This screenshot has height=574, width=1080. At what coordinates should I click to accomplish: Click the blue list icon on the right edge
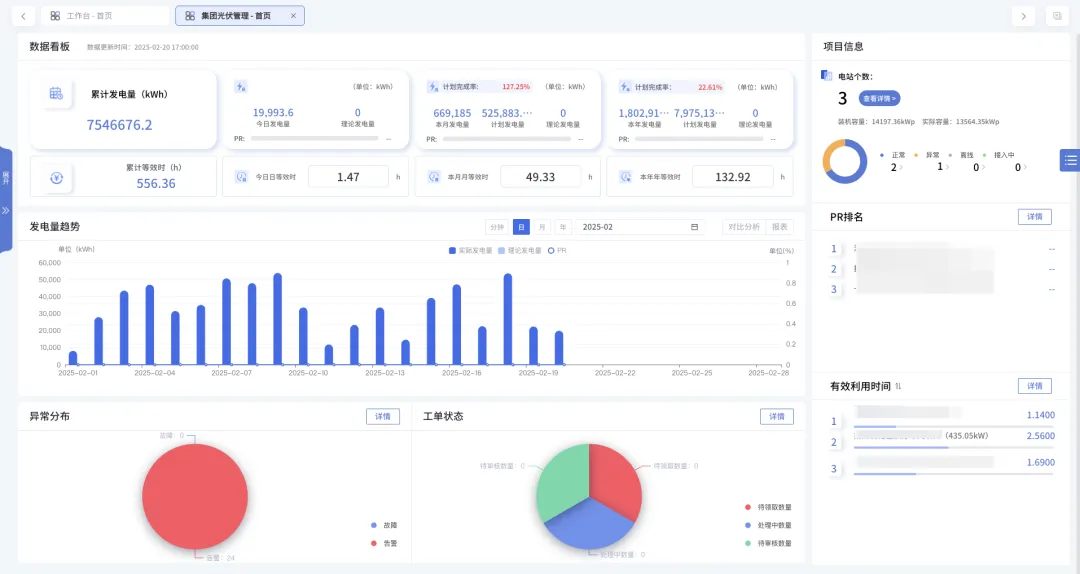(x=1070, y=160)
